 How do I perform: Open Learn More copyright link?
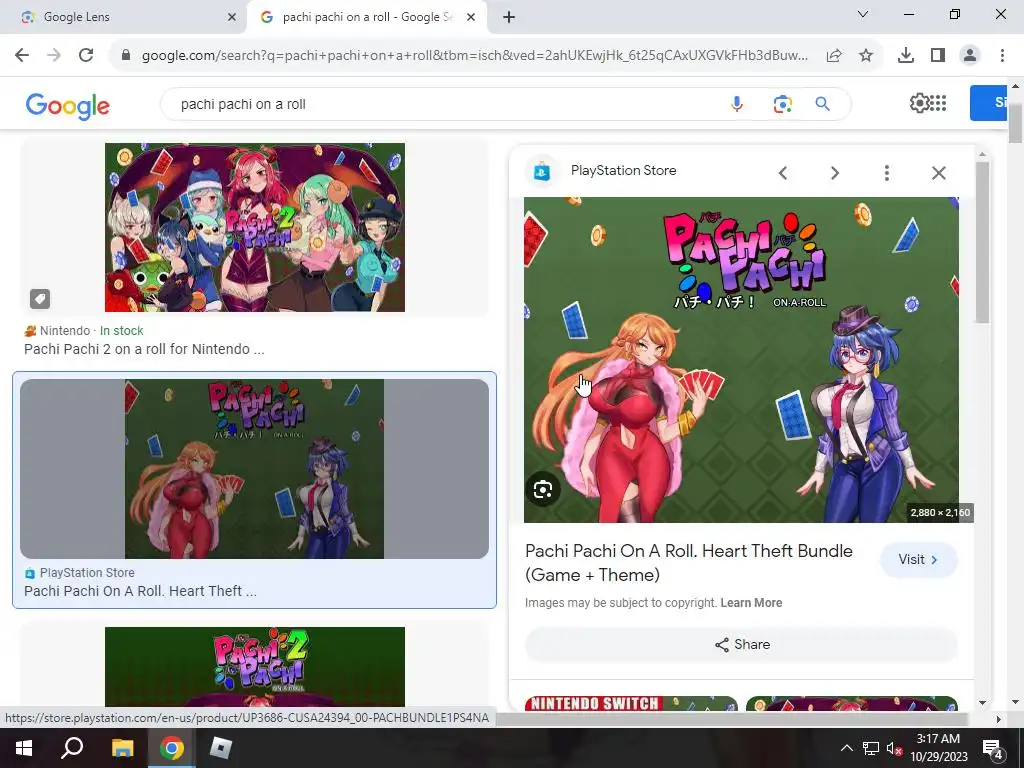(751, 603)
